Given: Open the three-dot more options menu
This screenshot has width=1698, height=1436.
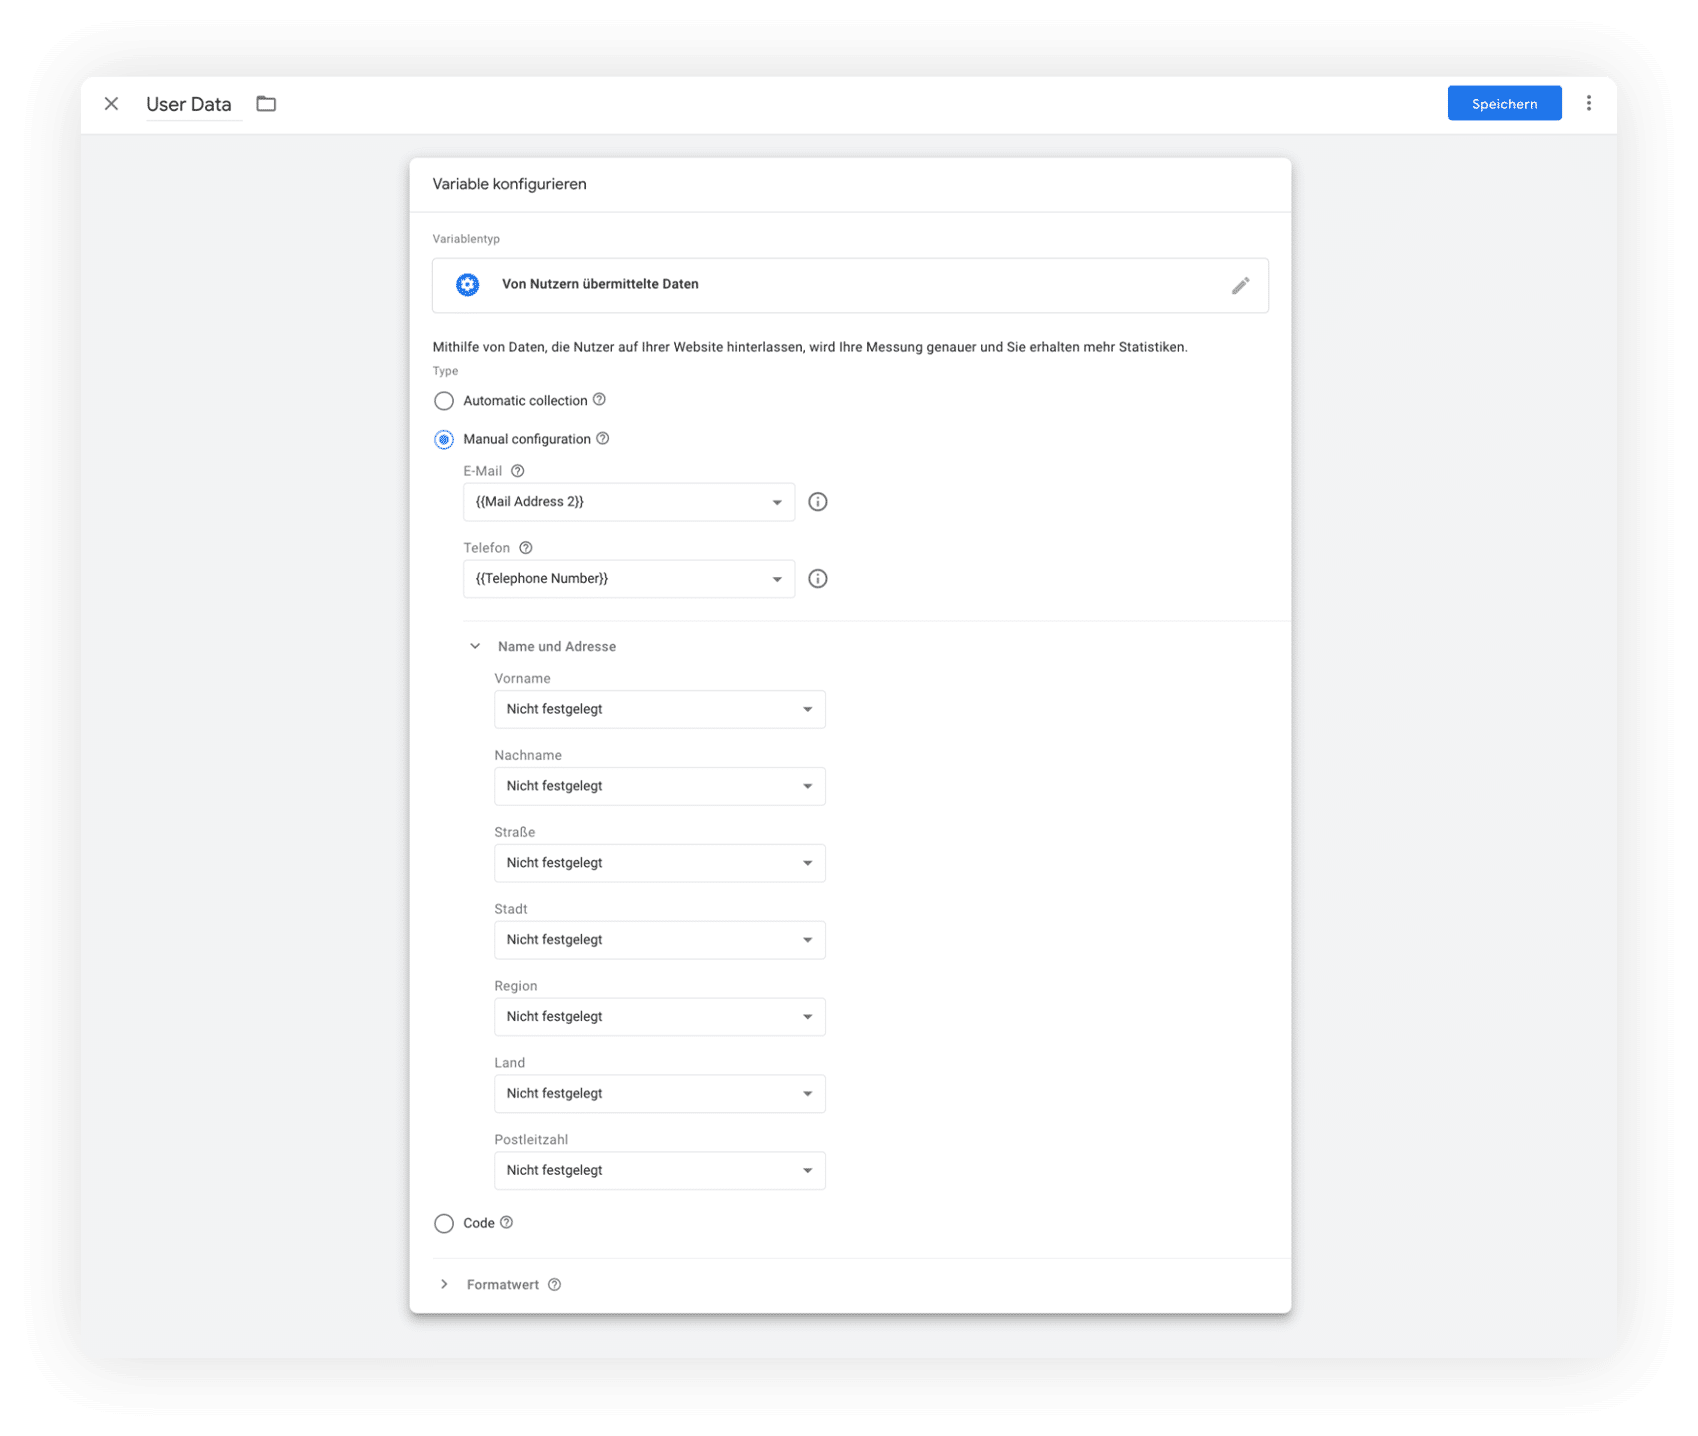Looking at the screenshot, I should point(1588,104).
